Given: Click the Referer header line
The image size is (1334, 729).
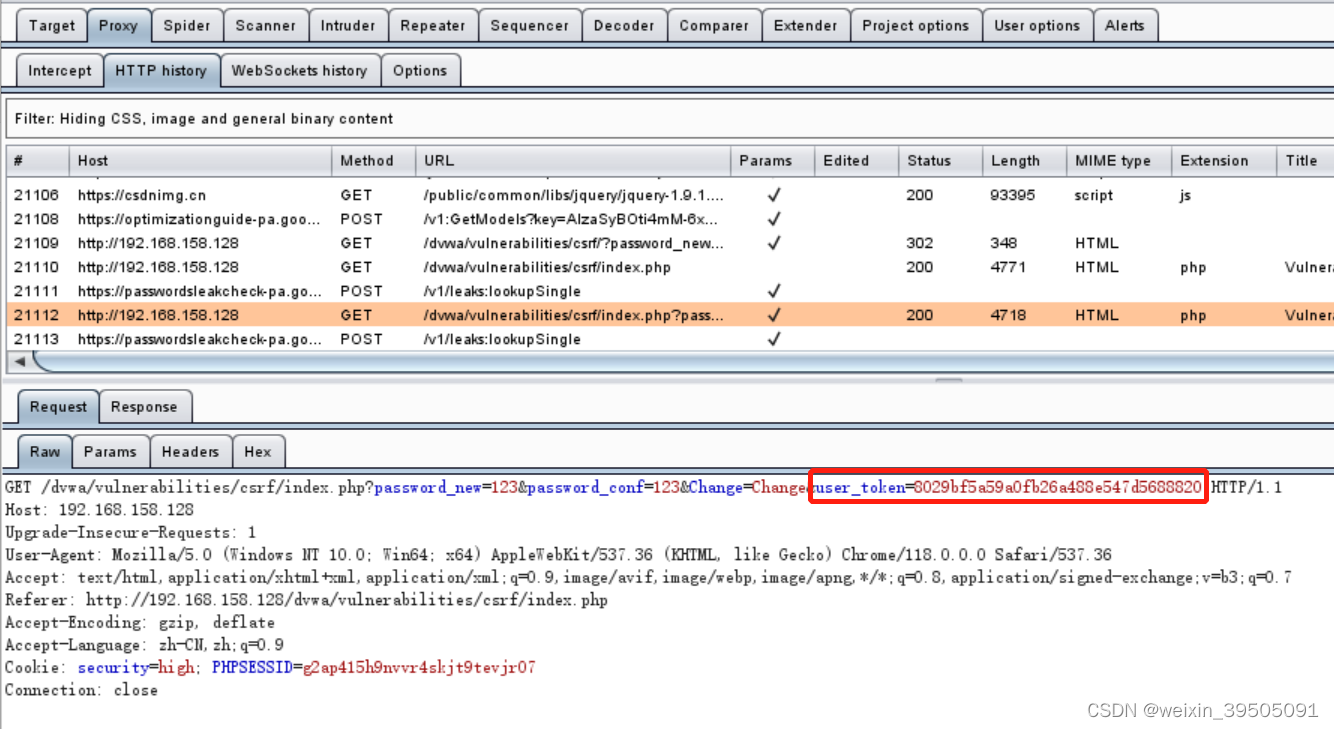Looking at the screenshot, I should pos(306,600).
